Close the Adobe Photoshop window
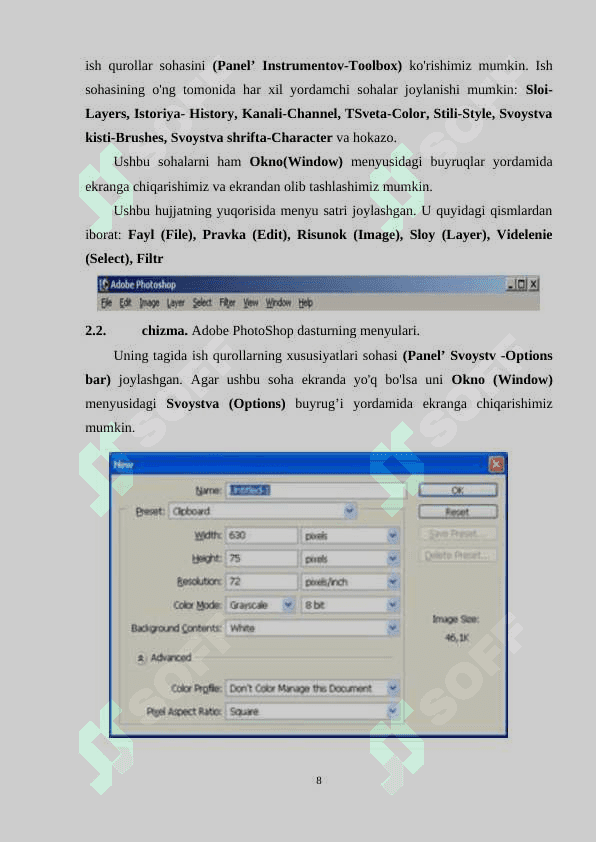The width and height of the screenshot is (596, 842). click(533, 285)
